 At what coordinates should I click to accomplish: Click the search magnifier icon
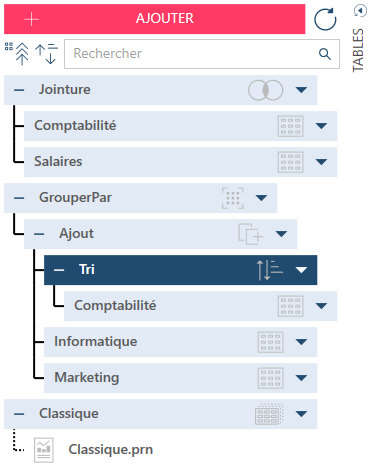[x=325, y=54]
